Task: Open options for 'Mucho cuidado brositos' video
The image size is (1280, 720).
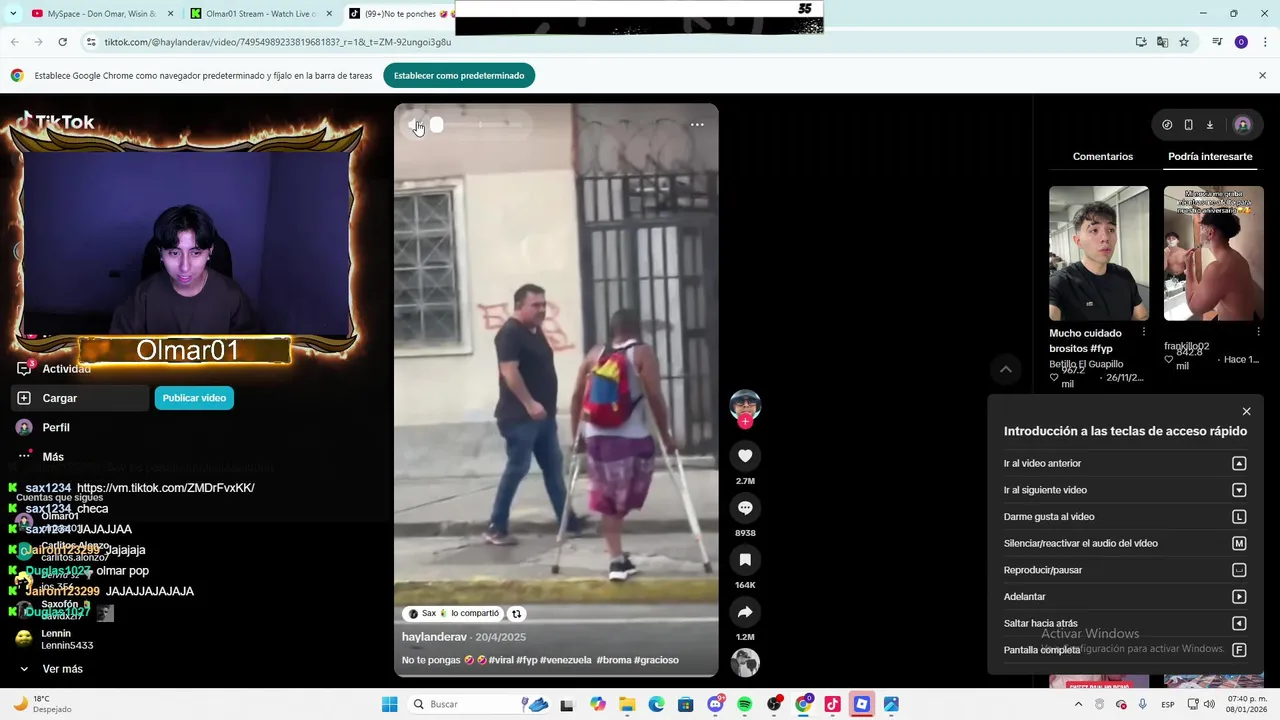Action: (1144, 332)
